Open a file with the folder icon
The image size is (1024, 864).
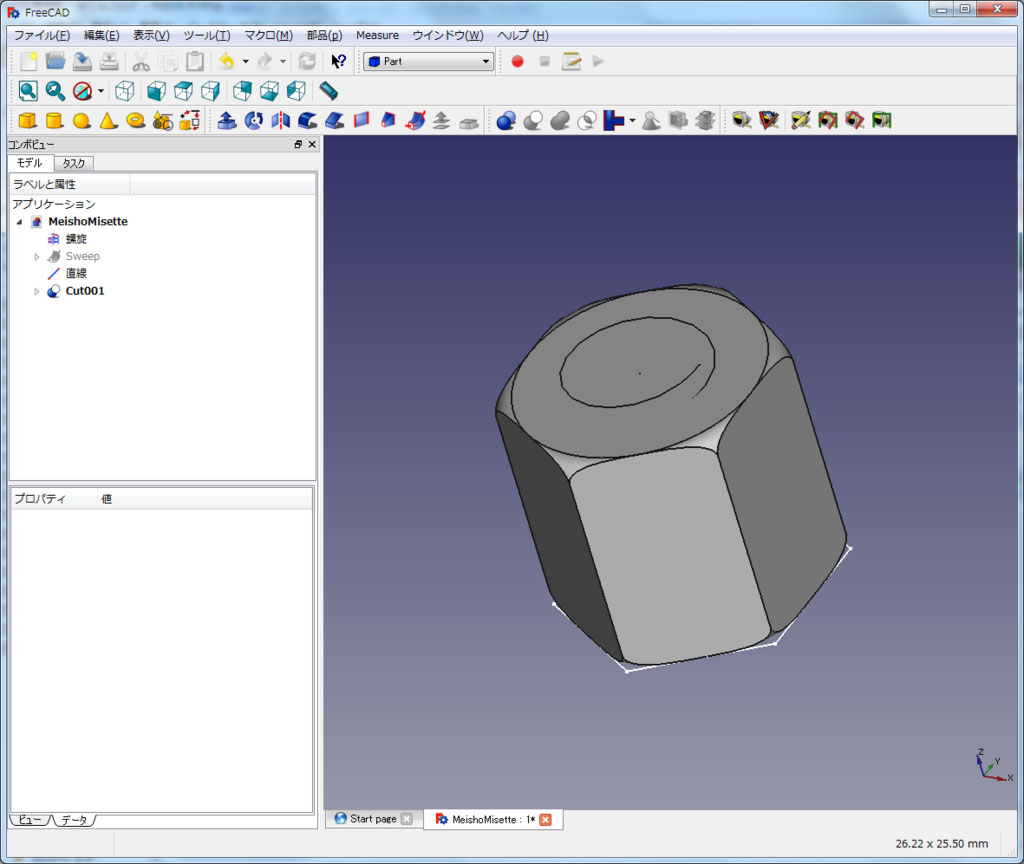click(x=56, y=61)
